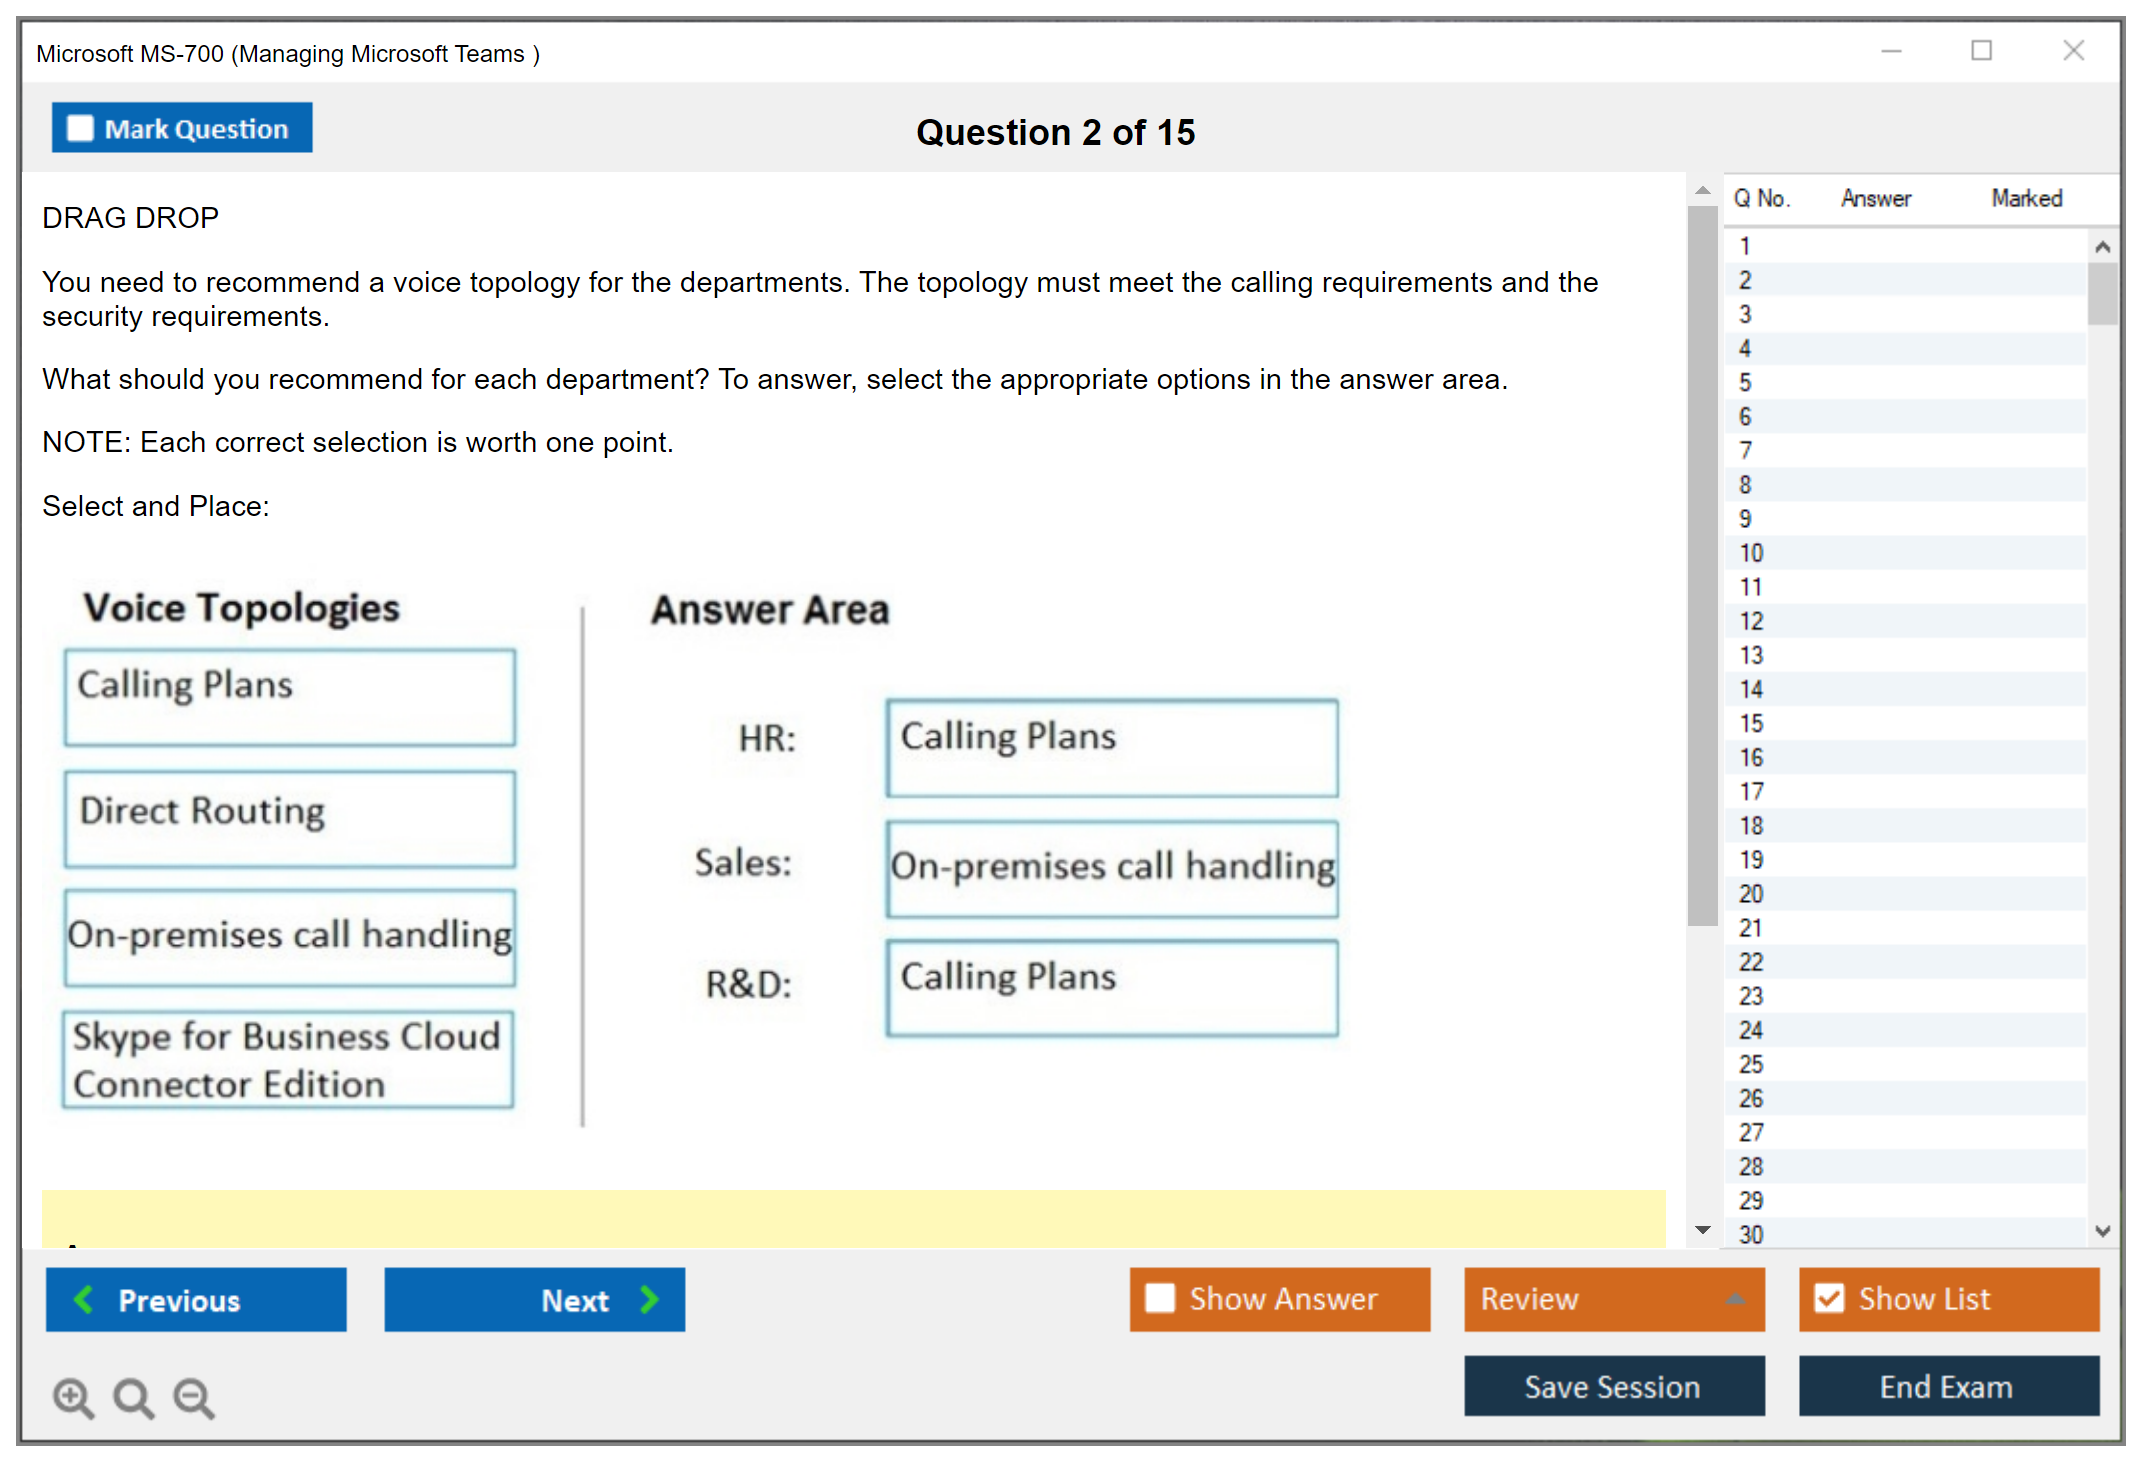The image size is (2150, 1470).
Task: Click the Save Session button
Action: click(x=1613, y=1386)
